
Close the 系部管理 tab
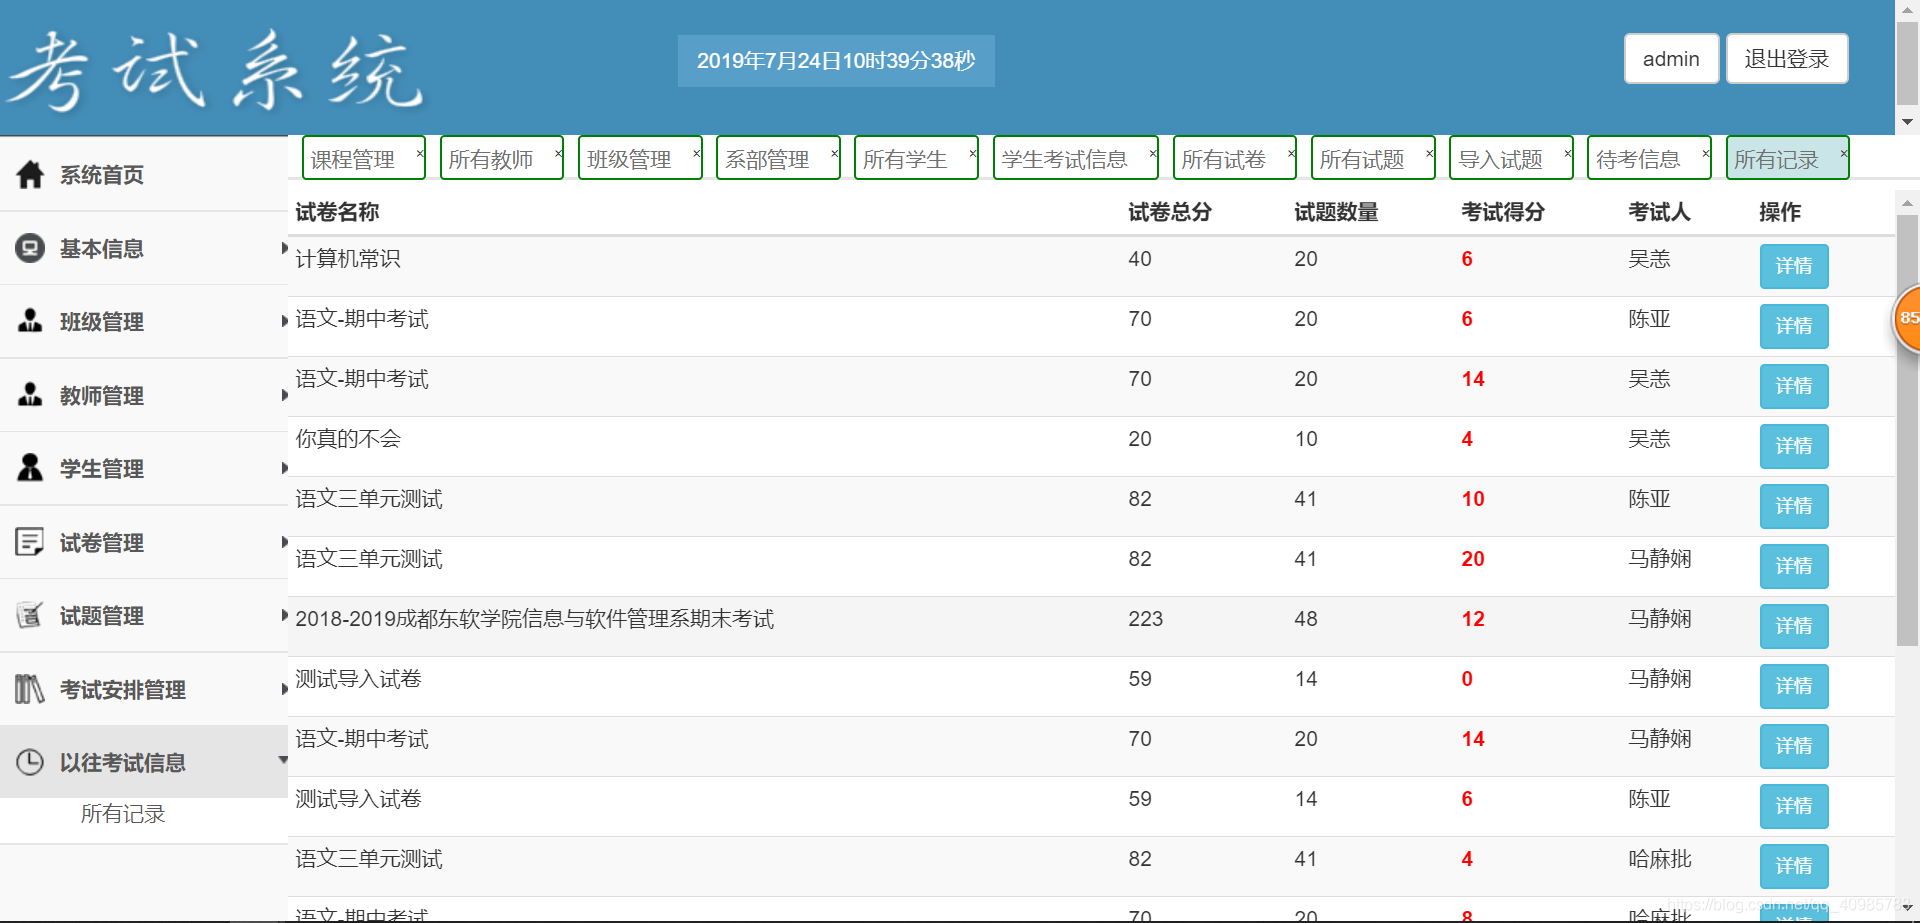click(x=834, y=153)
